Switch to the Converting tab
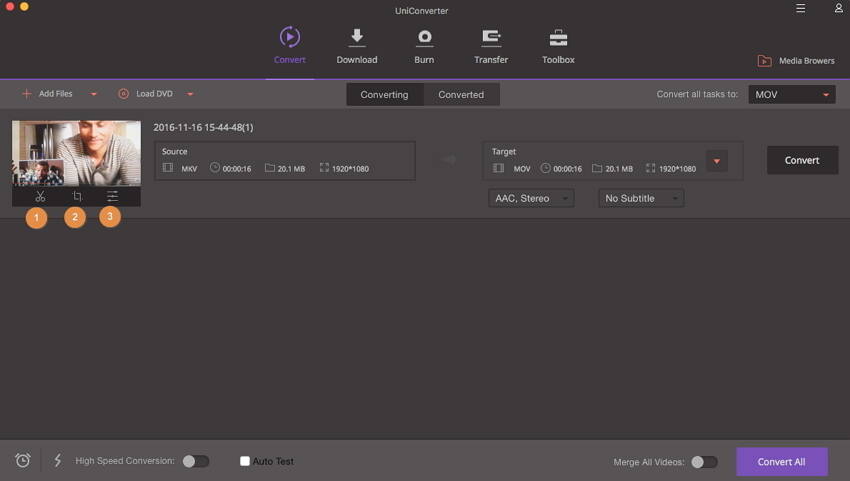Image resolution: width=850 pixels, height=481 pixels. [384, 94]
